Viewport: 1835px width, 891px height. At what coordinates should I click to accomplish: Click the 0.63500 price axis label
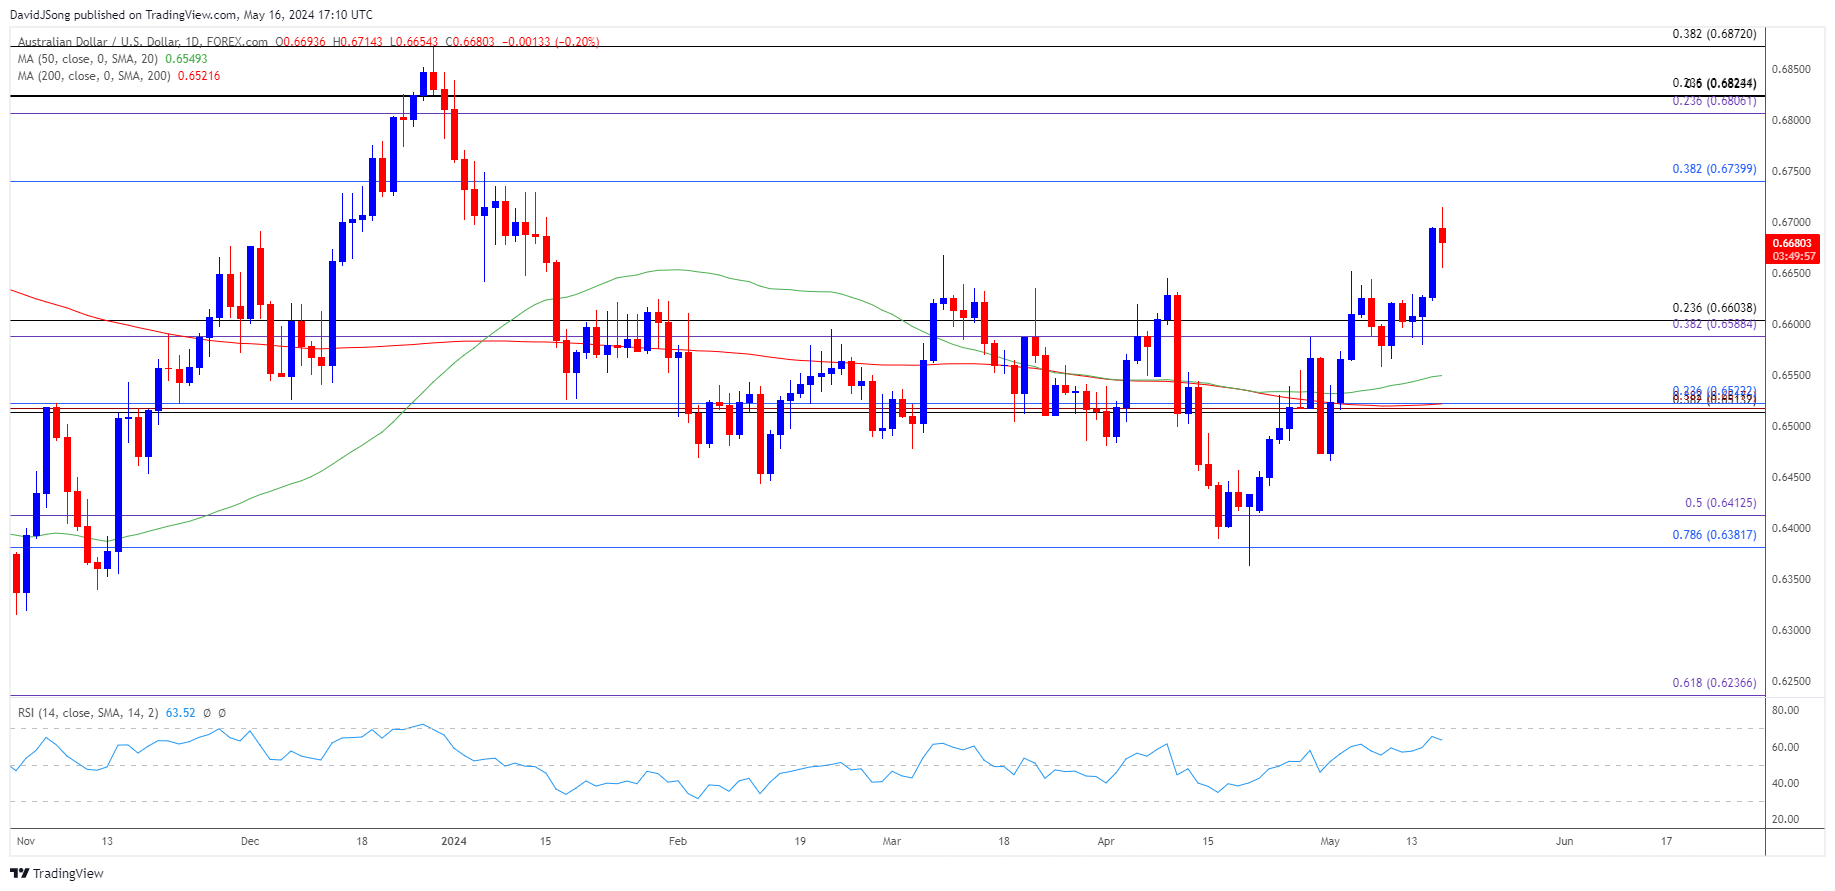click(1791, 579)
